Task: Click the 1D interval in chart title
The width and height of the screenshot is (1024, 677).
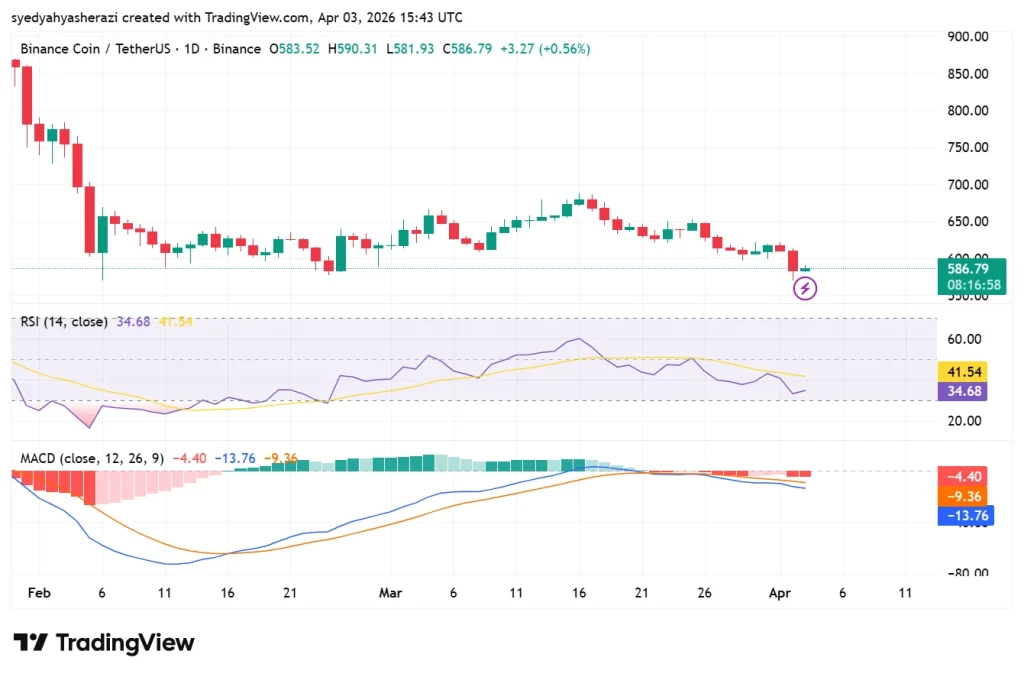Action: [x=191, y=49]
